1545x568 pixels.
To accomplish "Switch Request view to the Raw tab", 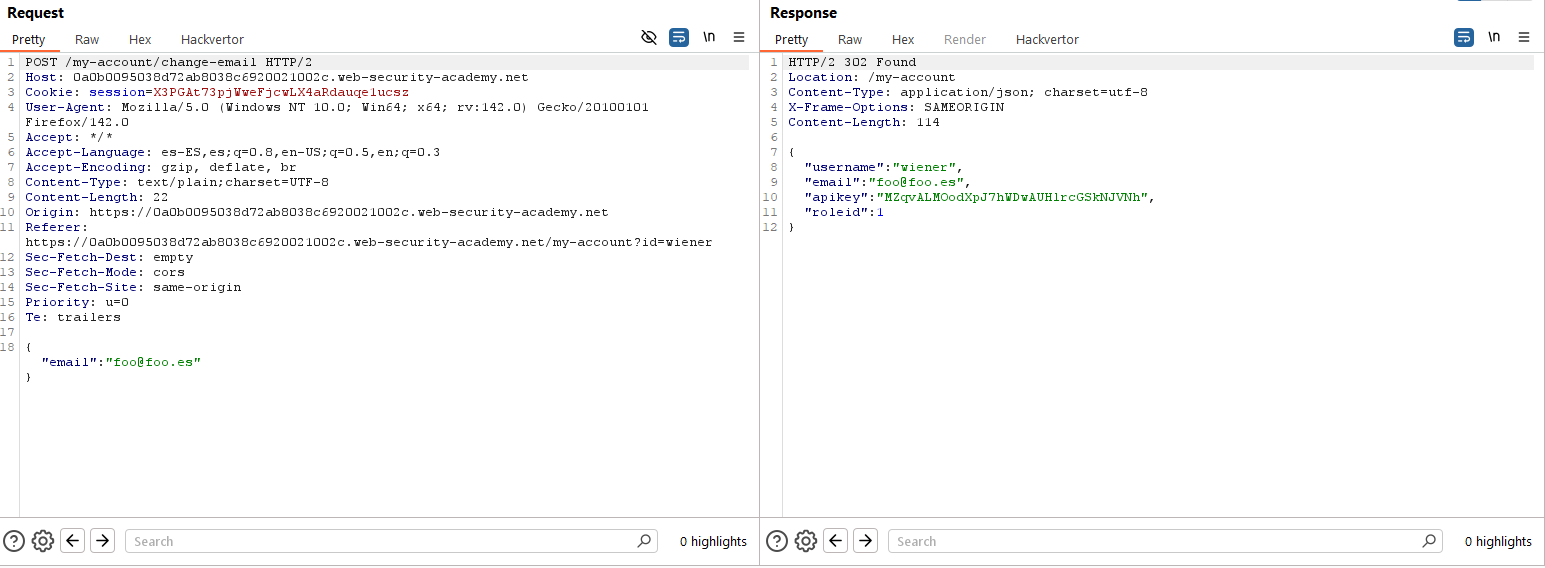I will click(x=87, y=40).
